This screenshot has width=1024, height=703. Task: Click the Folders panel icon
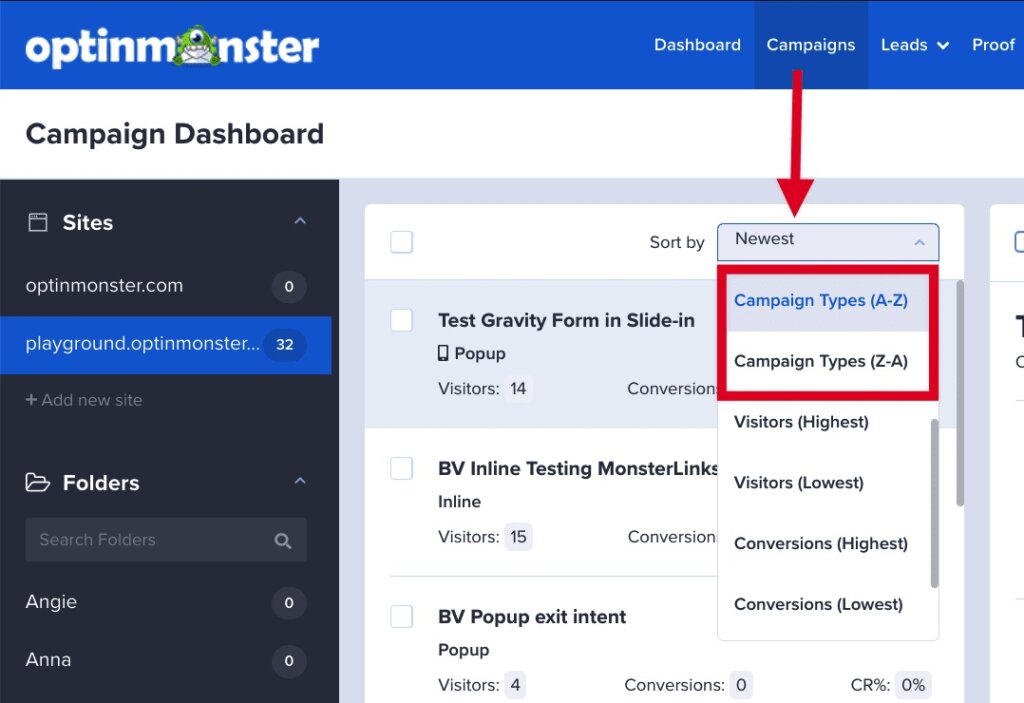[36, 482]
